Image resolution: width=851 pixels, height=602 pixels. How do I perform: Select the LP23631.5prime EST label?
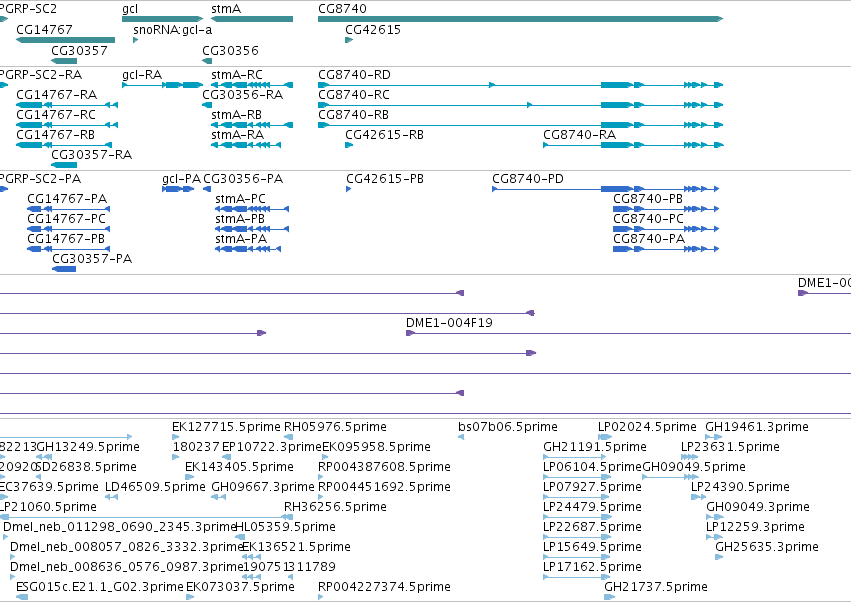point(731,447)
